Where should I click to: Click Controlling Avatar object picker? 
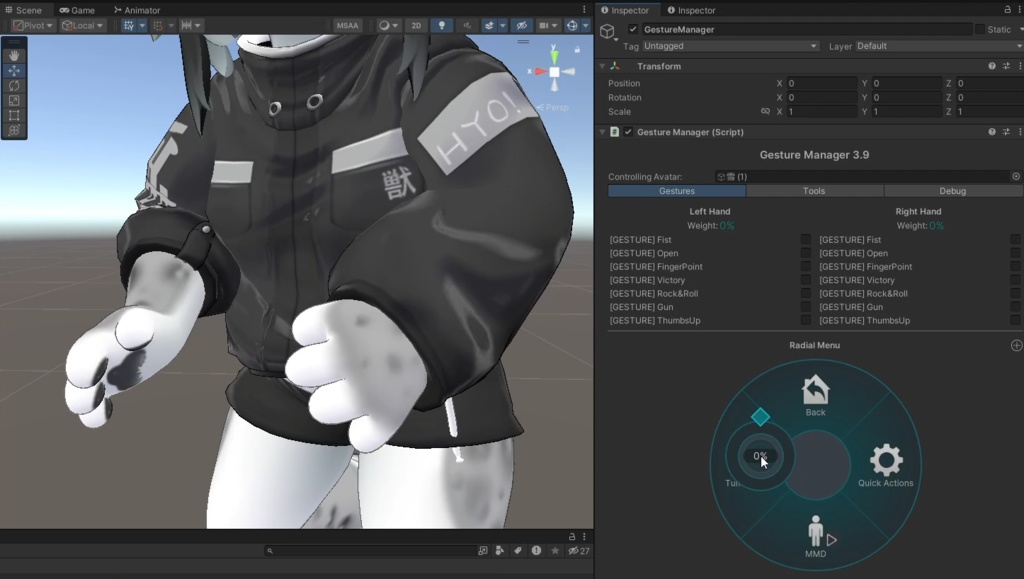pos(1016,176)
